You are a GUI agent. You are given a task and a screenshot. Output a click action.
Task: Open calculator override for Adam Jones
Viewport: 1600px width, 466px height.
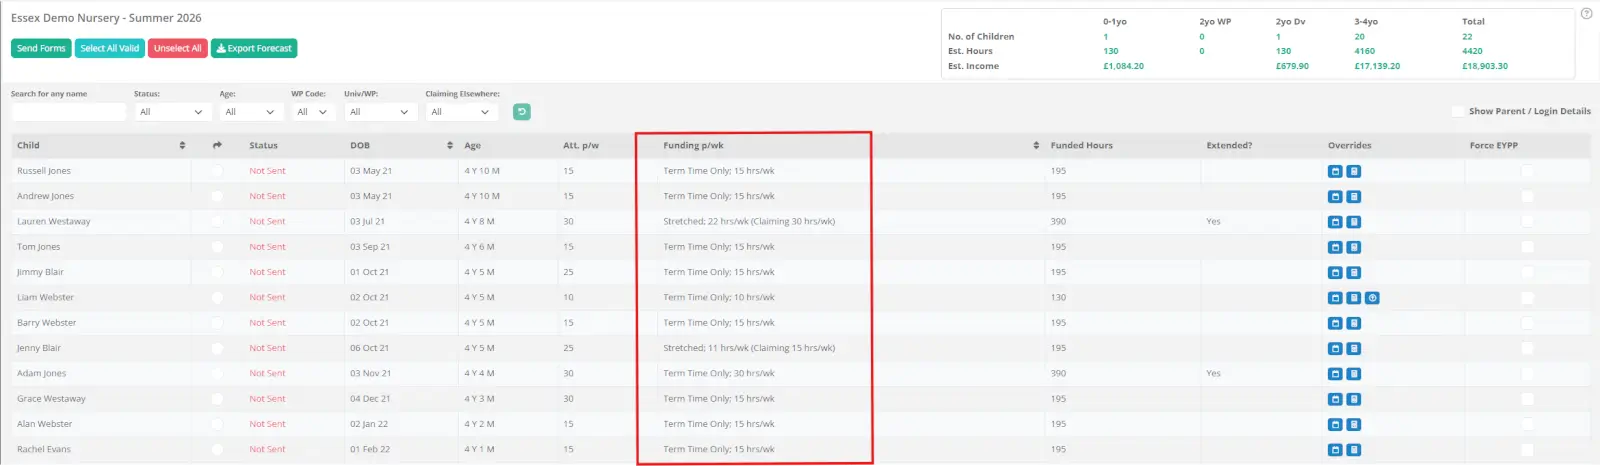click(x=1353, y=374)
